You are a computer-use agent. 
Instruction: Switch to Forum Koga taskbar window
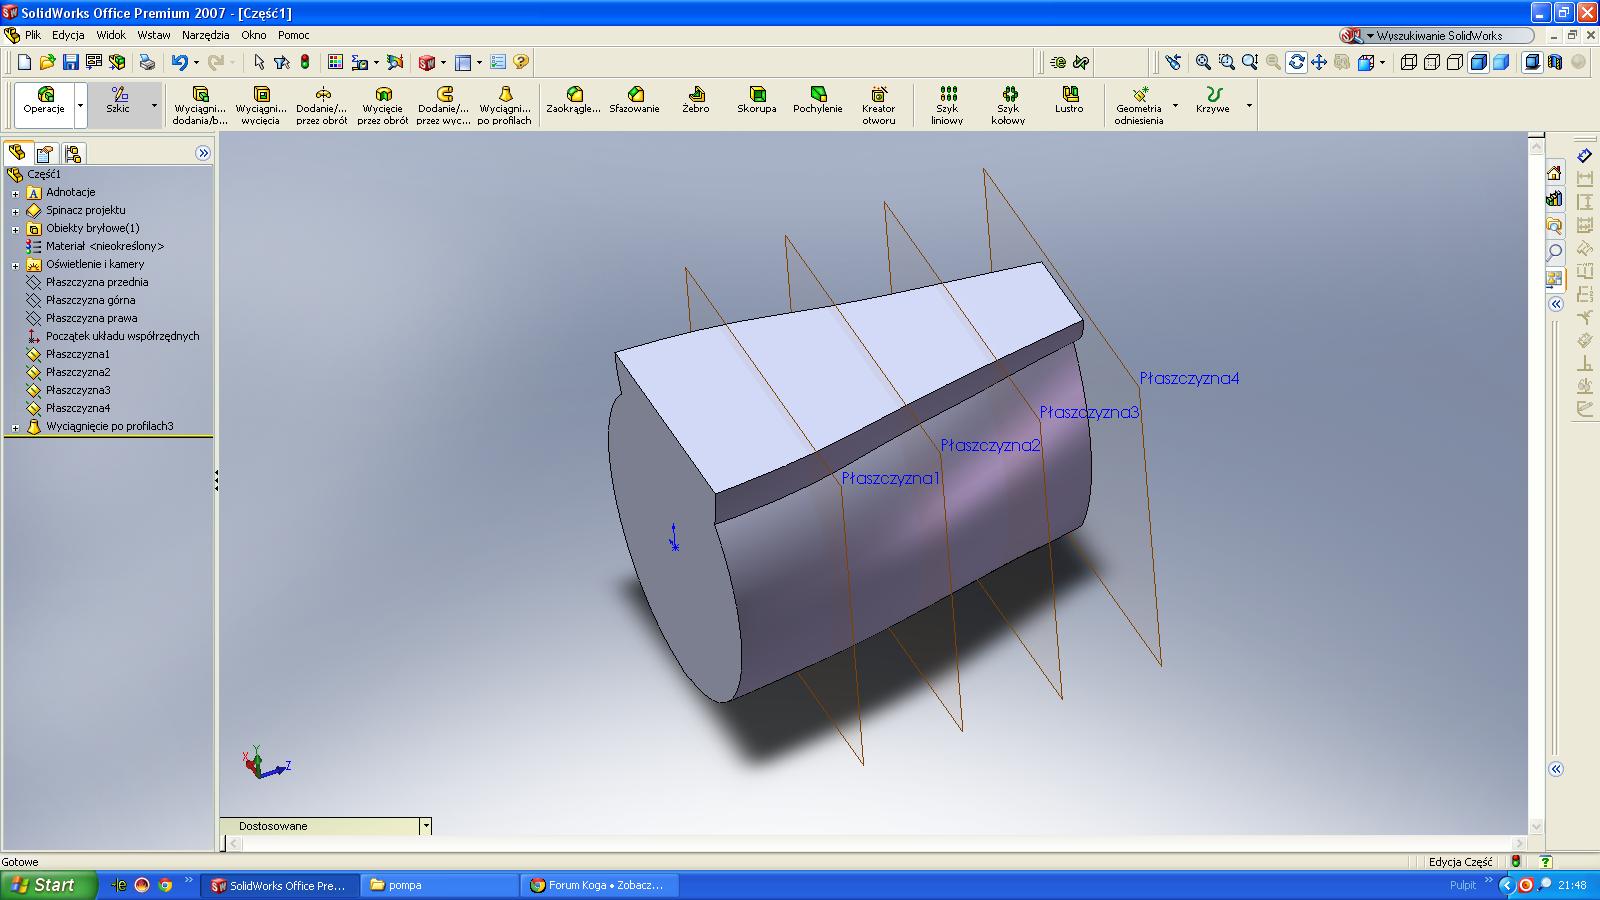coord(600,885)
